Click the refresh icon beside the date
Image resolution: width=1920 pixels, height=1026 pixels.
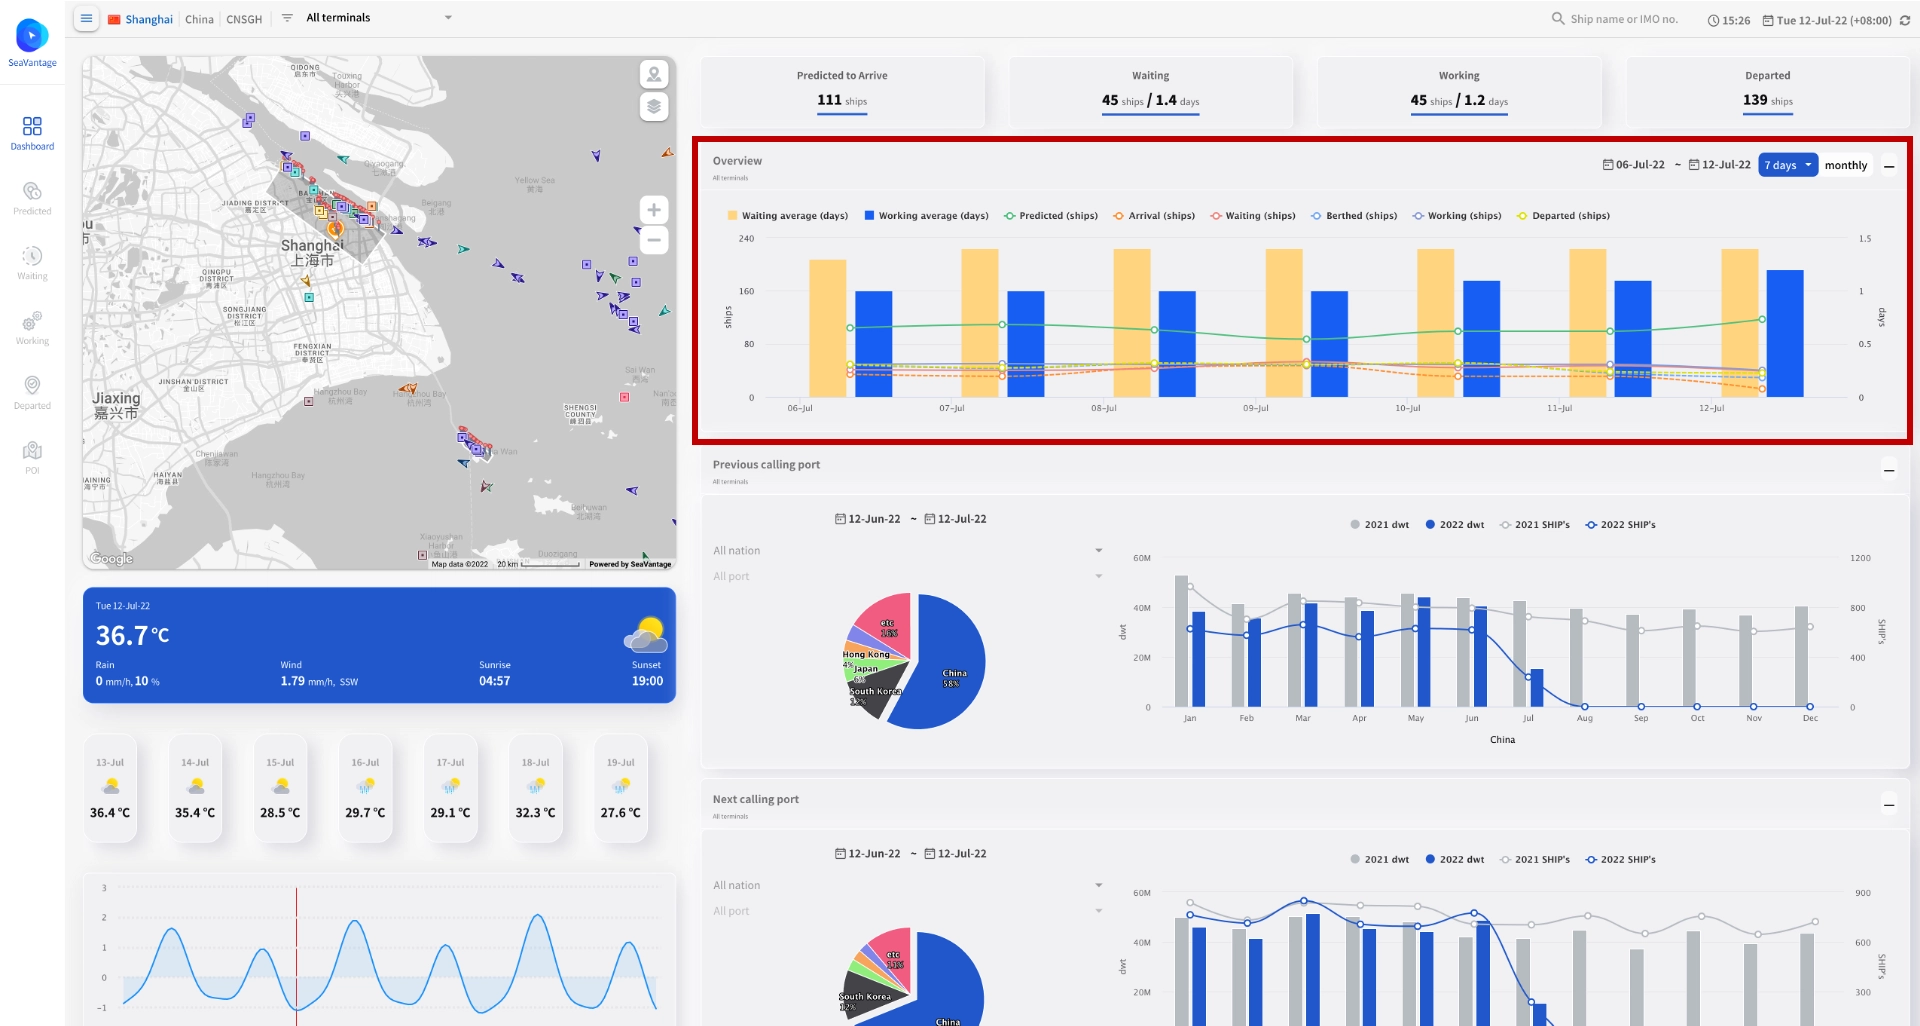click(x=1905, y=20)
